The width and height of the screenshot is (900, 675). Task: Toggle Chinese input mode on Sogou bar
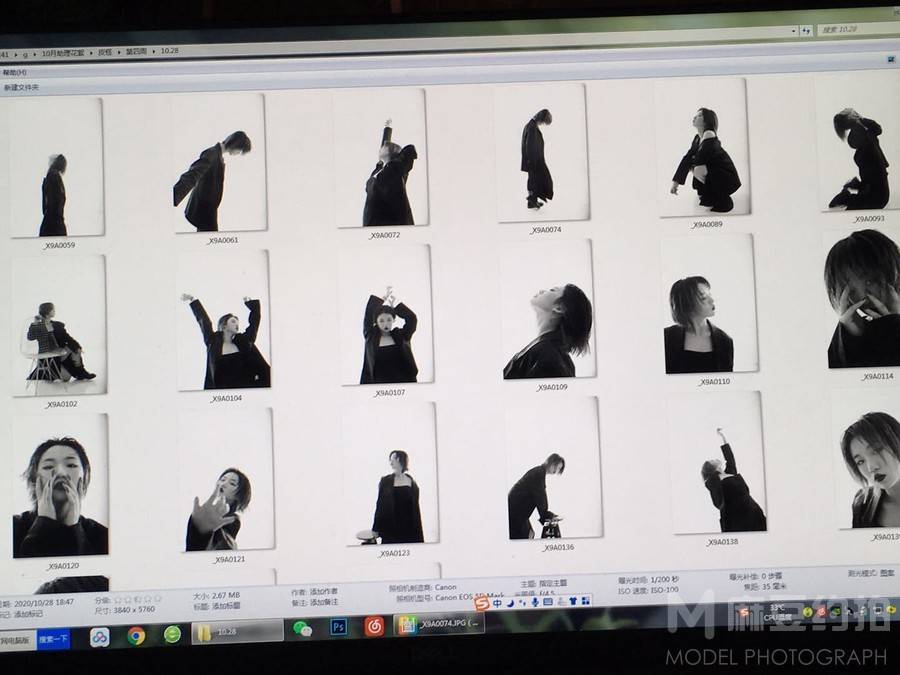497,603
